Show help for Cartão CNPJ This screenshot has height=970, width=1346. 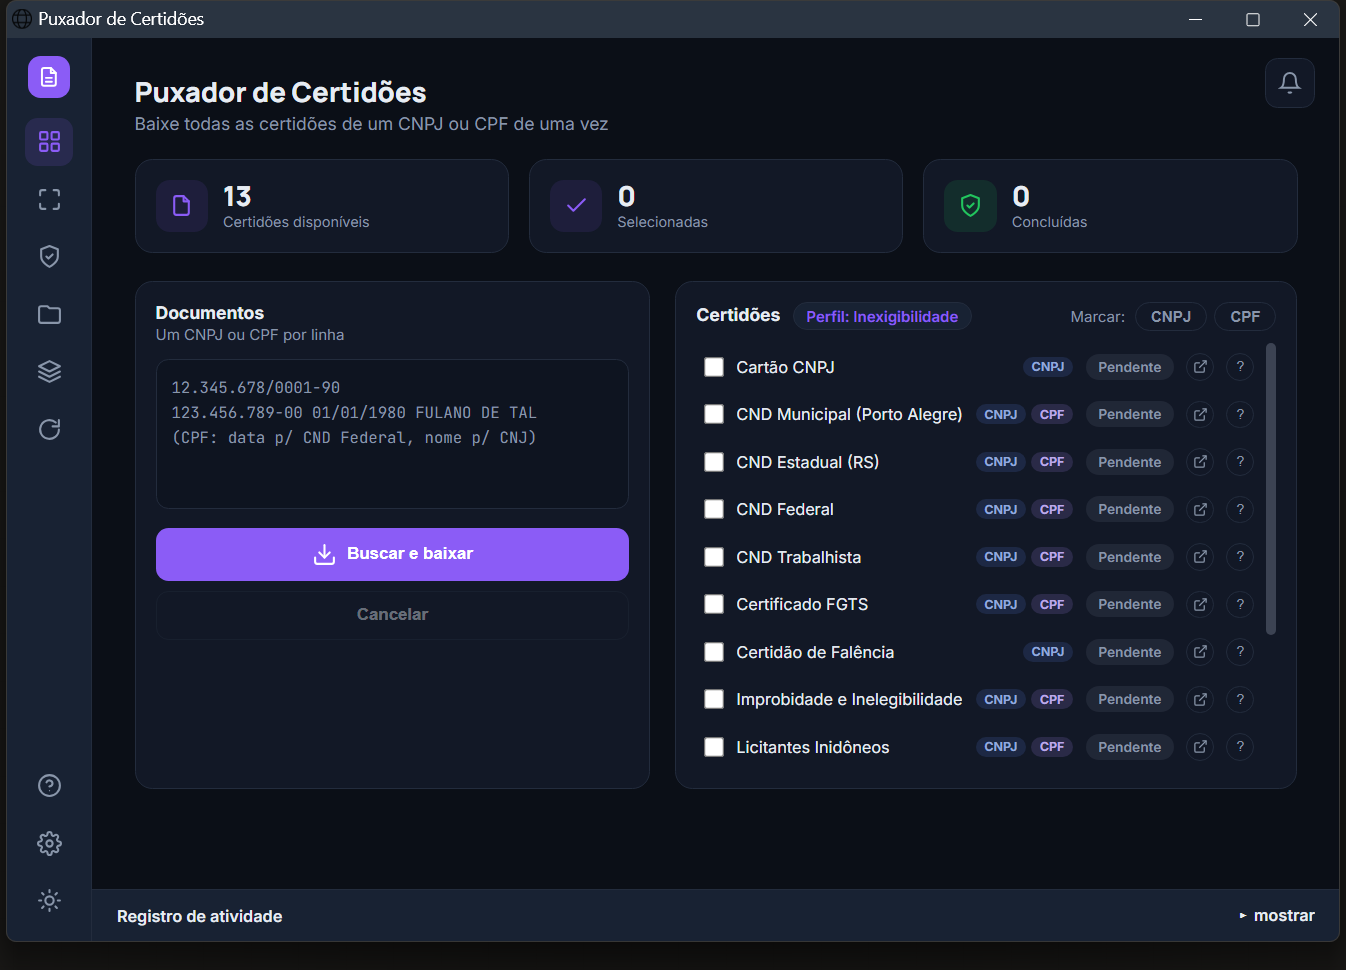(x=1240, y=367)
